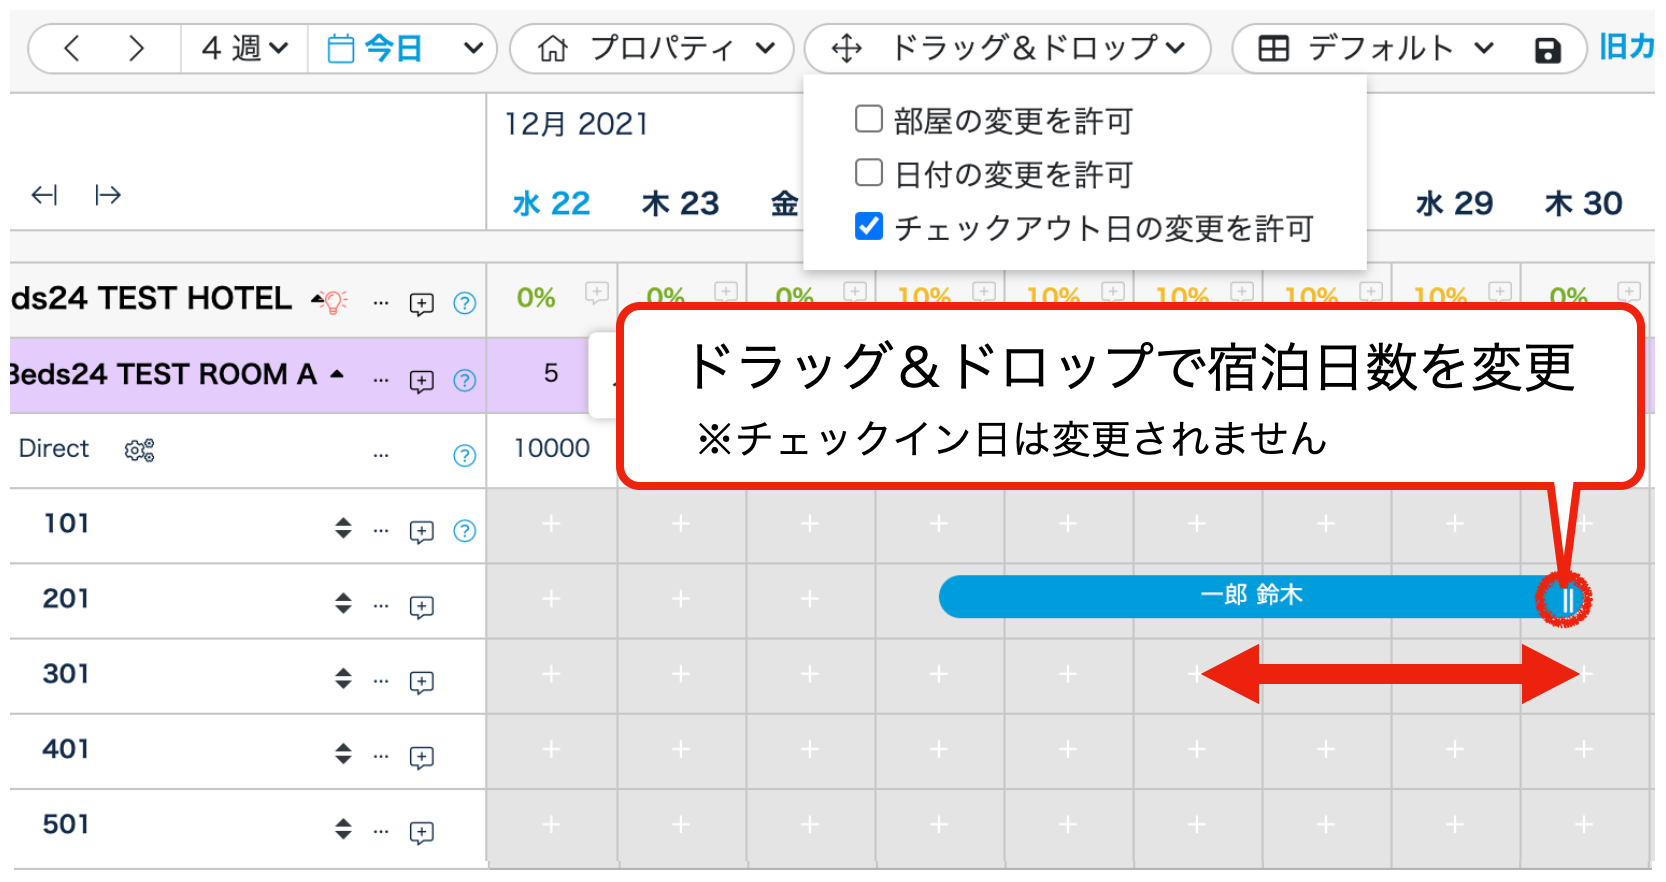Click the save layout floppy disk icon
Screen dimensions: 1666x882
[1547, 50]
